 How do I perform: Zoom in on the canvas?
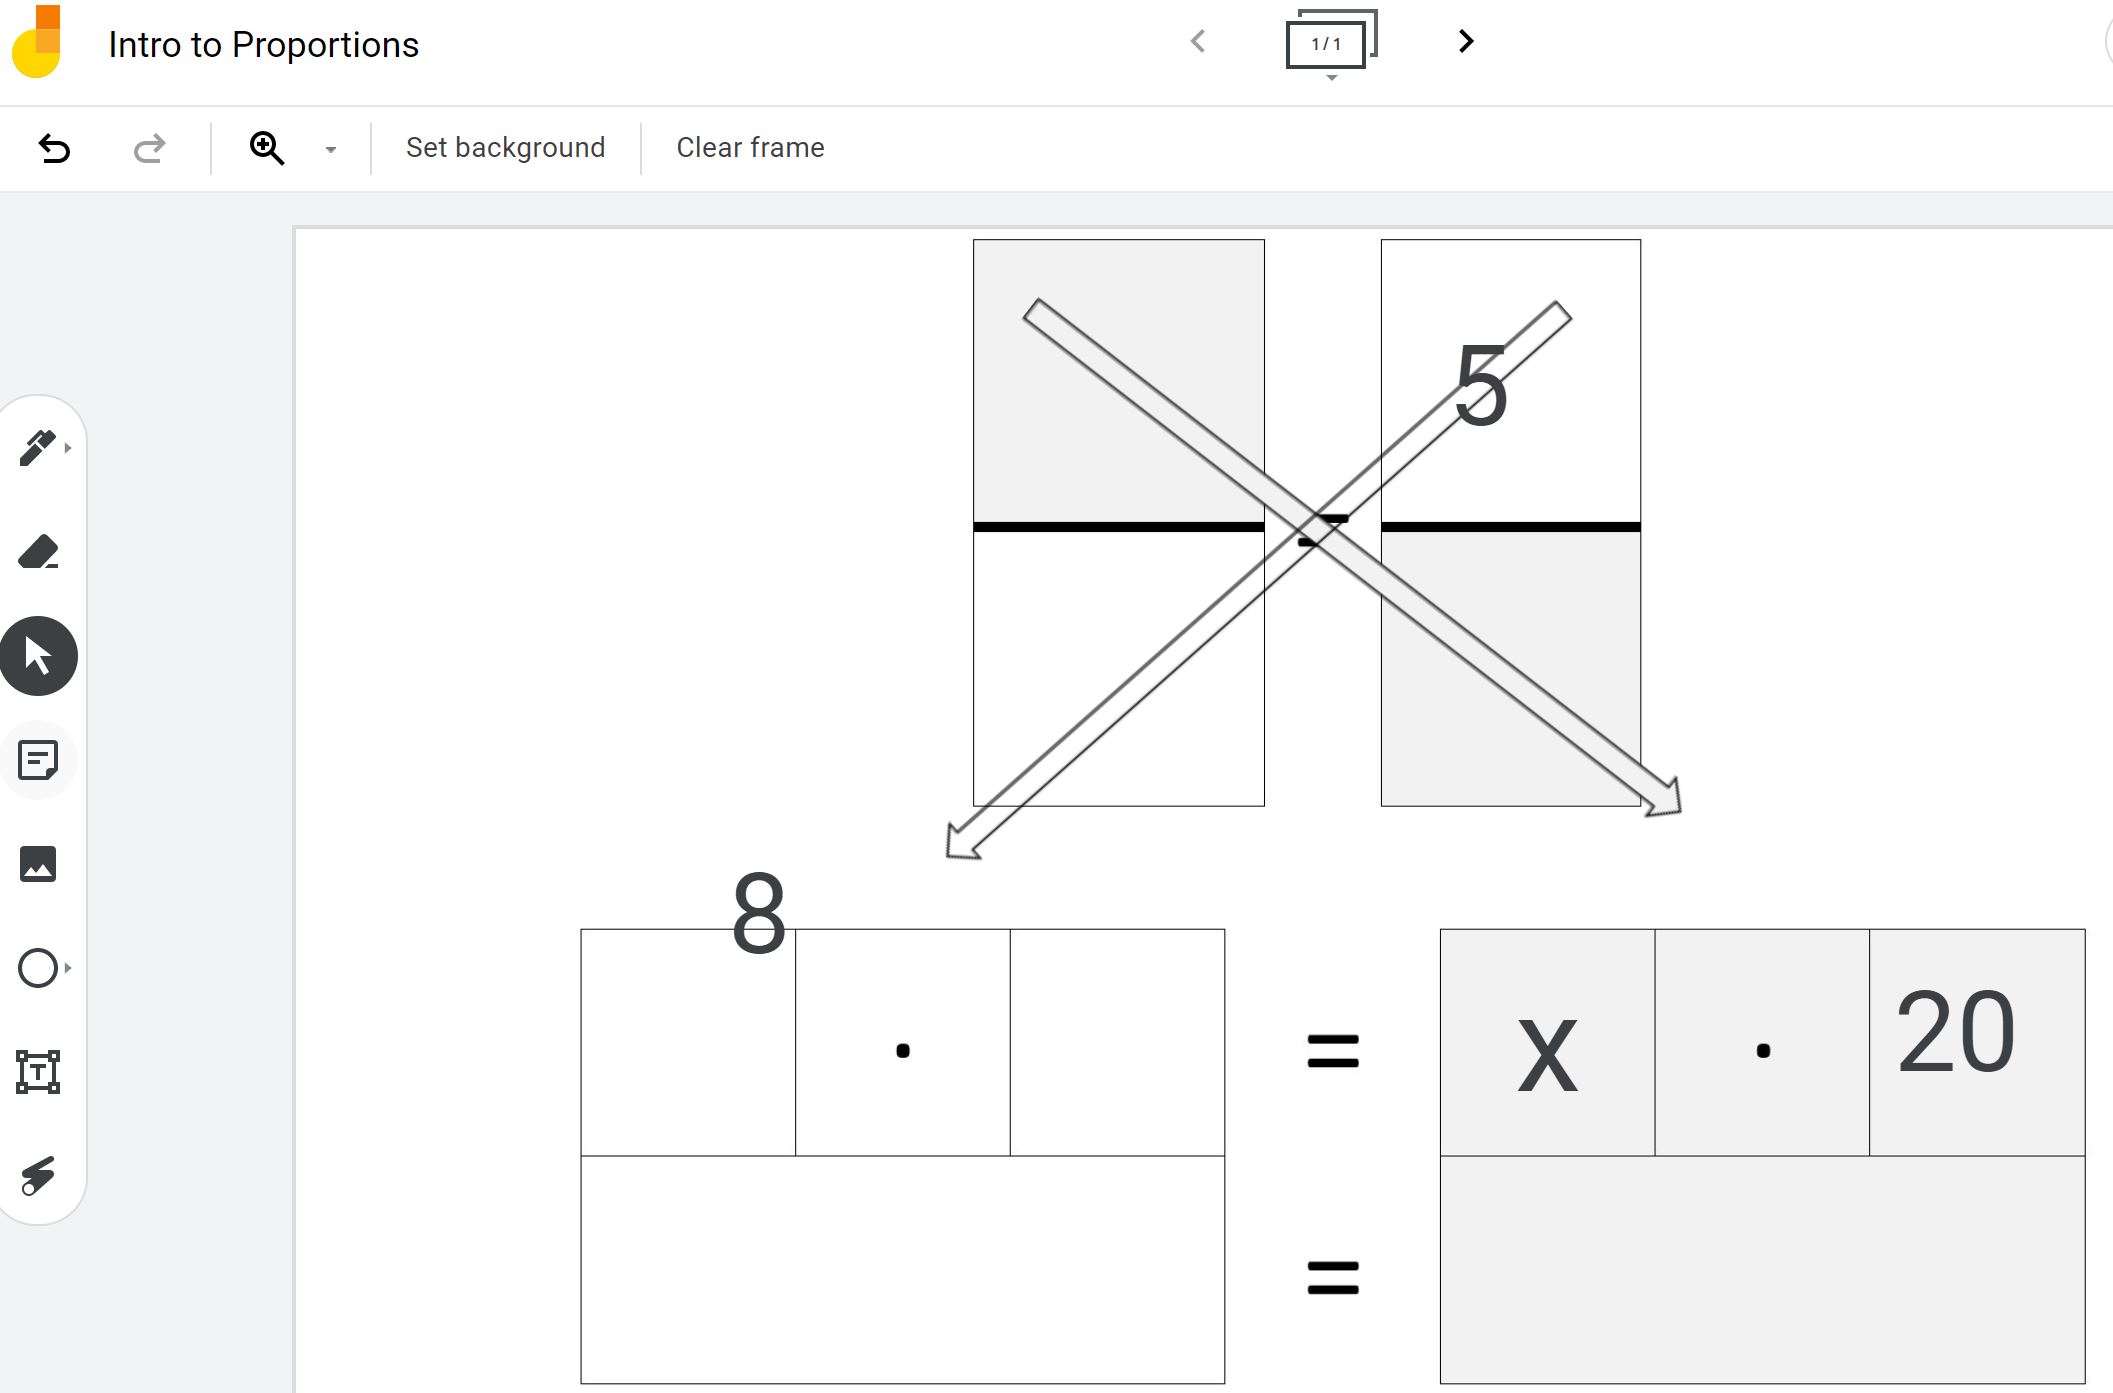[x=265, y=148]
